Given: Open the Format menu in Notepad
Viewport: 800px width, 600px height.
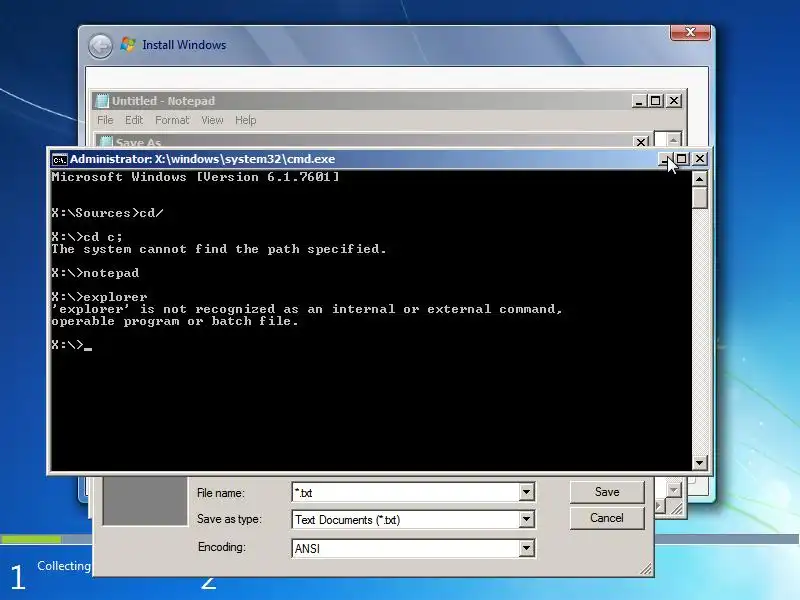Looking at the screenshot, I should pos(172,120).
